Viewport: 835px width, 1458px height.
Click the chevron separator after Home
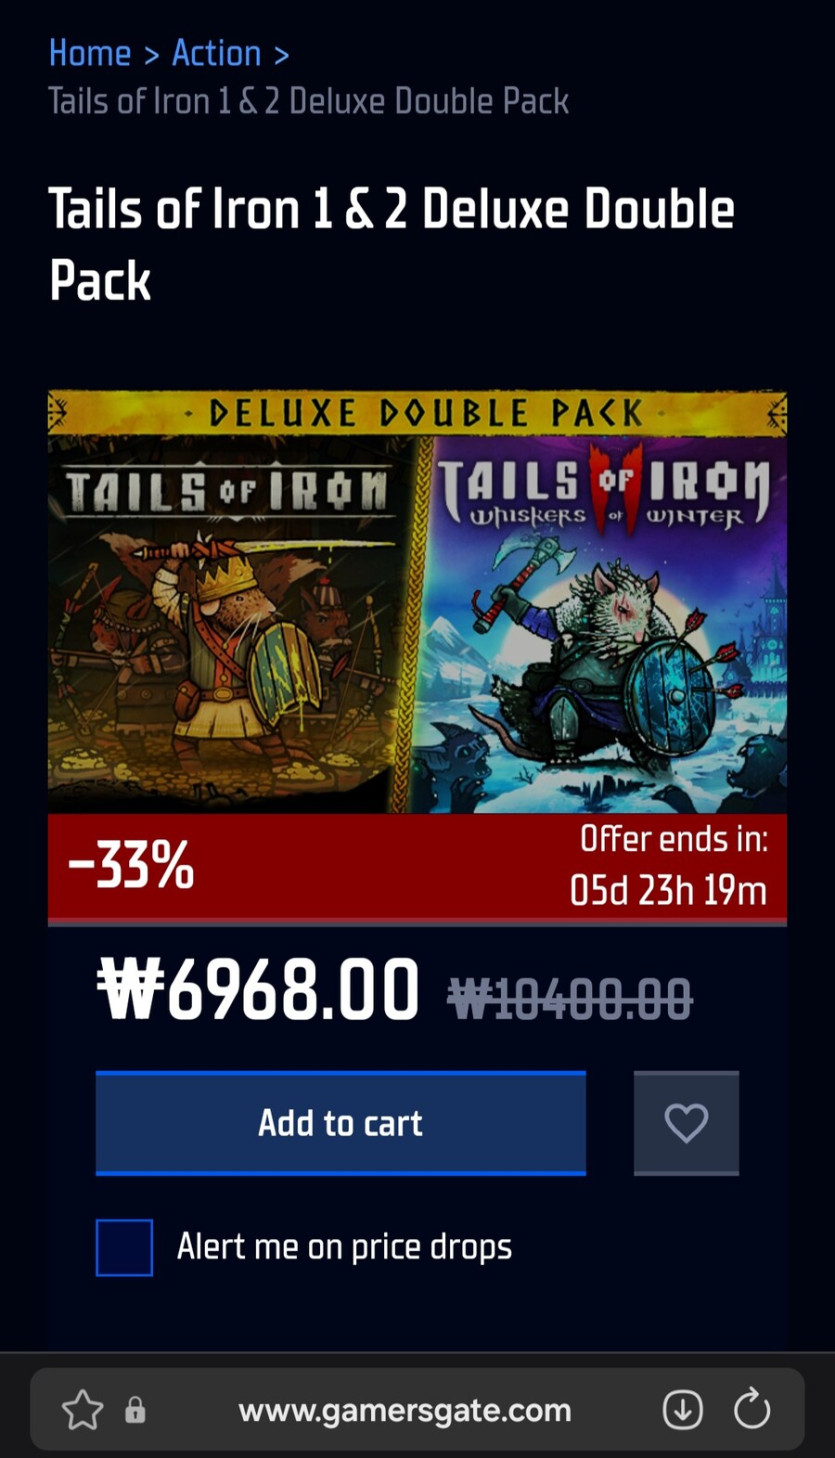(x=152, y=54)
